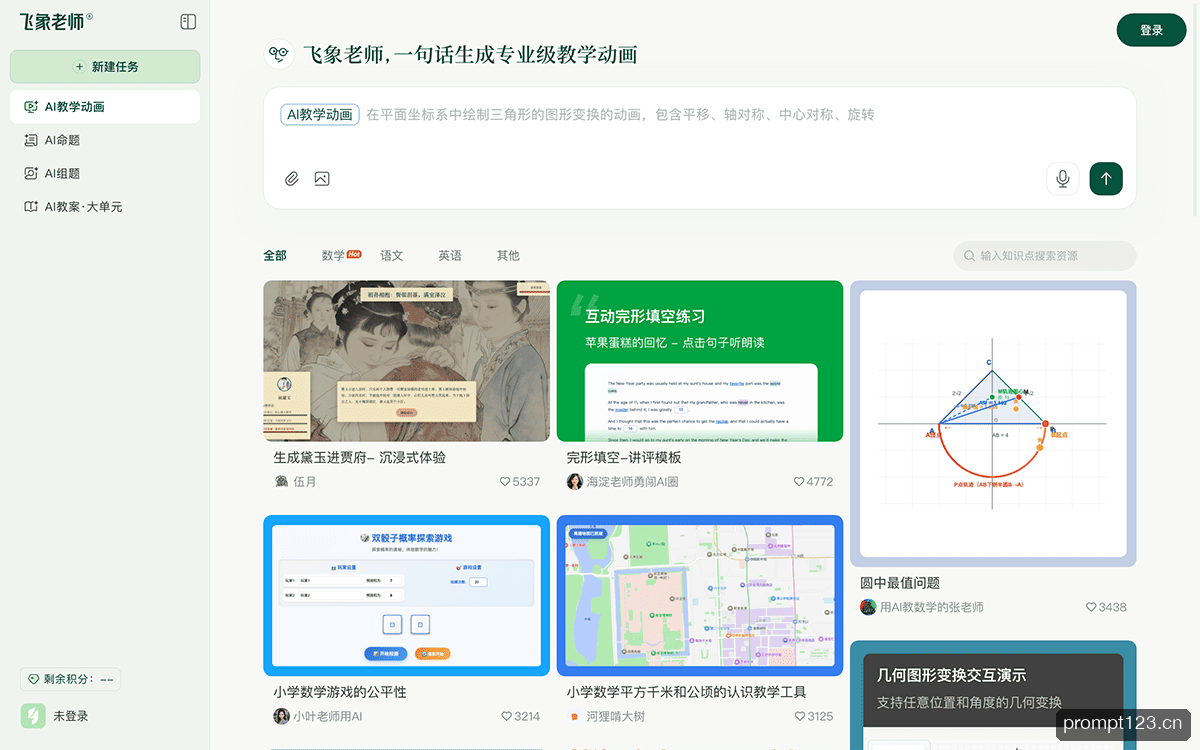The width and height of the screenshot is (1200, 750).
Task: Open the AI组题 sidebar item
Action: point(105,173)
